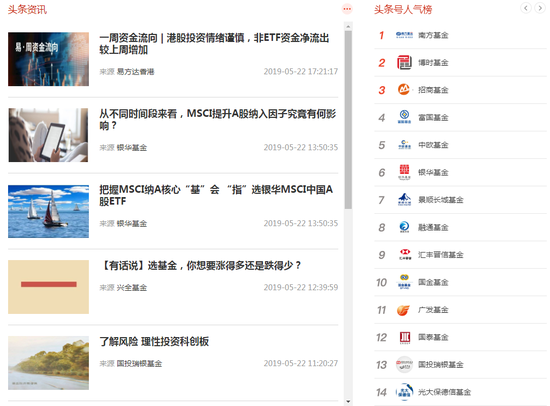Select rank 8 name 融通基金

pos(433,227)
